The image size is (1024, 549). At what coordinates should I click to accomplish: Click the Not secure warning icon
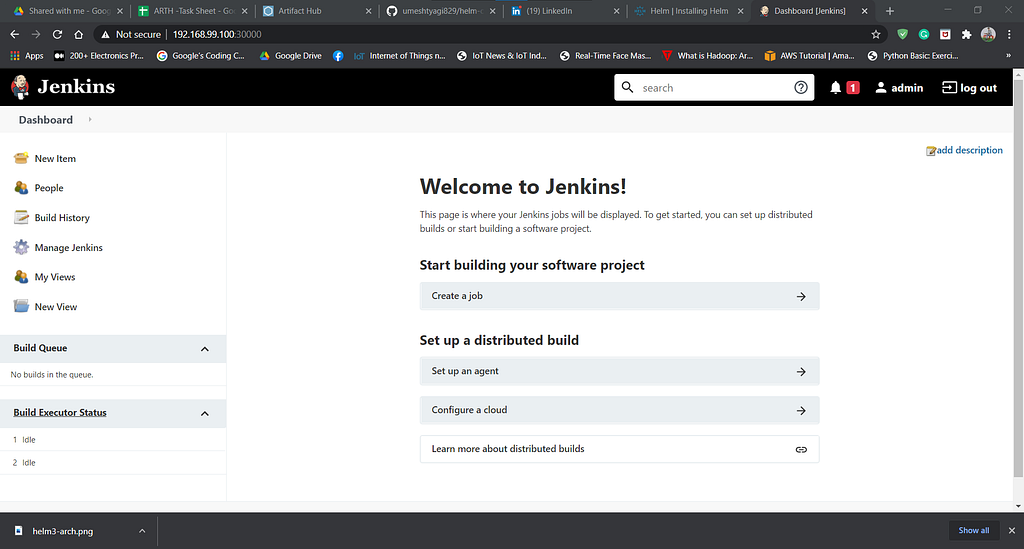coord(105,35)
